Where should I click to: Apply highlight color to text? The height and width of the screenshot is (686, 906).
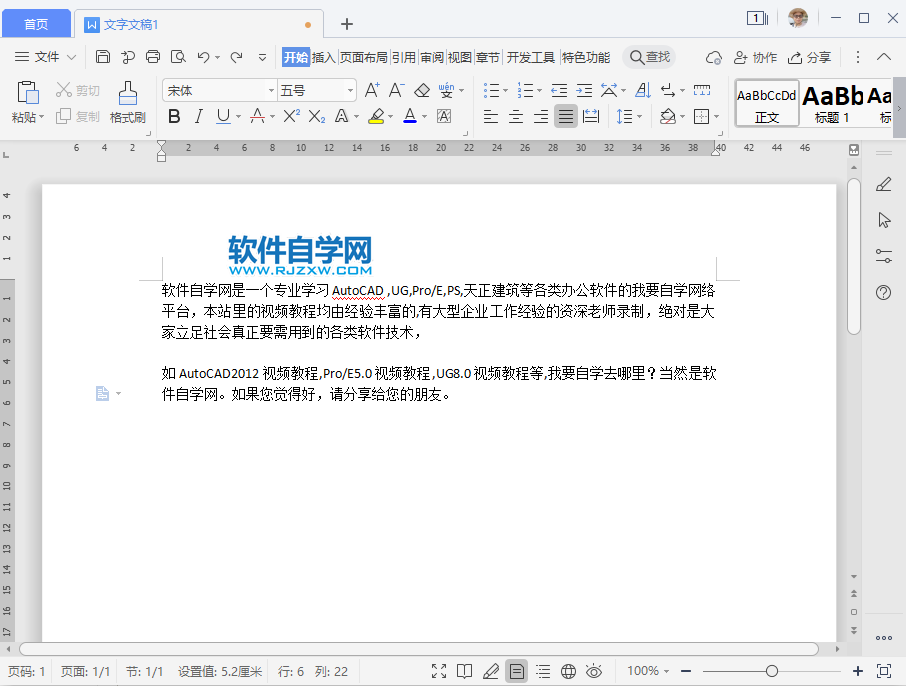[377, 117]
